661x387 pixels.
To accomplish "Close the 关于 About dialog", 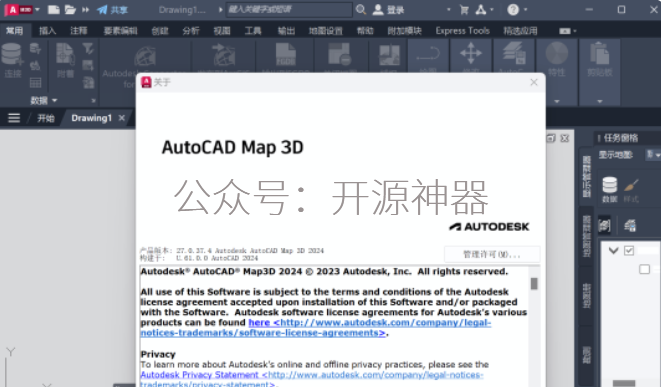I will [534, 82].
